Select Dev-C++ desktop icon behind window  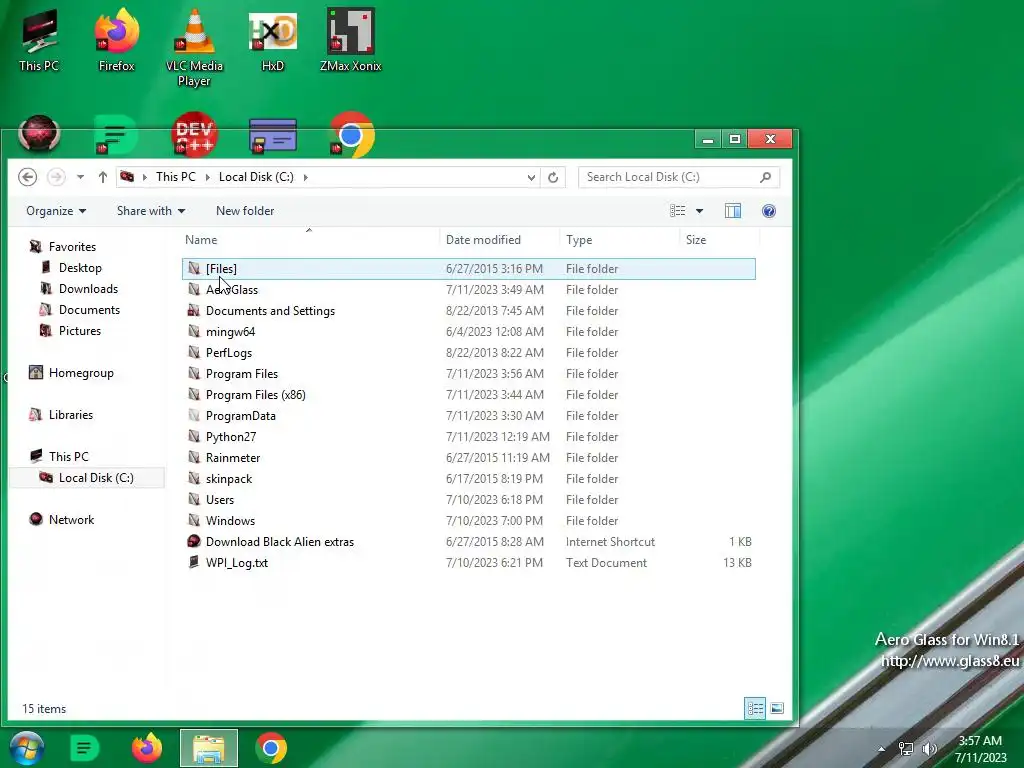pyautogui.click(x=194, y=135)
